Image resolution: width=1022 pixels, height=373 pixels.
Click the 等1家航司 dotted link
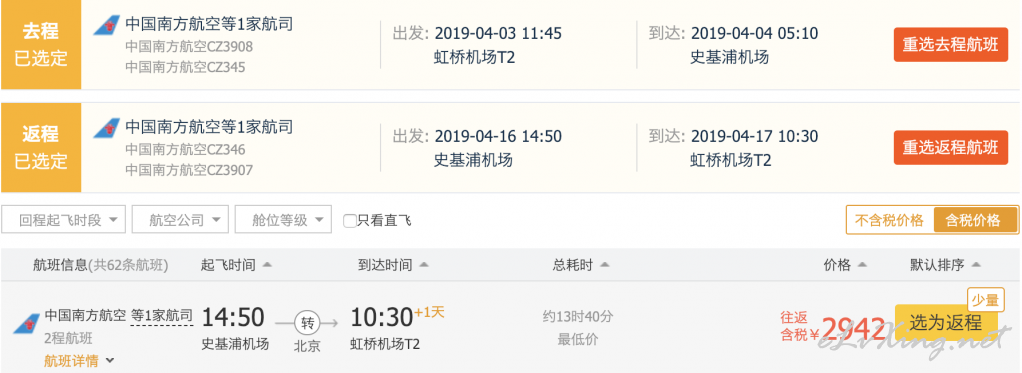point(162,316)
